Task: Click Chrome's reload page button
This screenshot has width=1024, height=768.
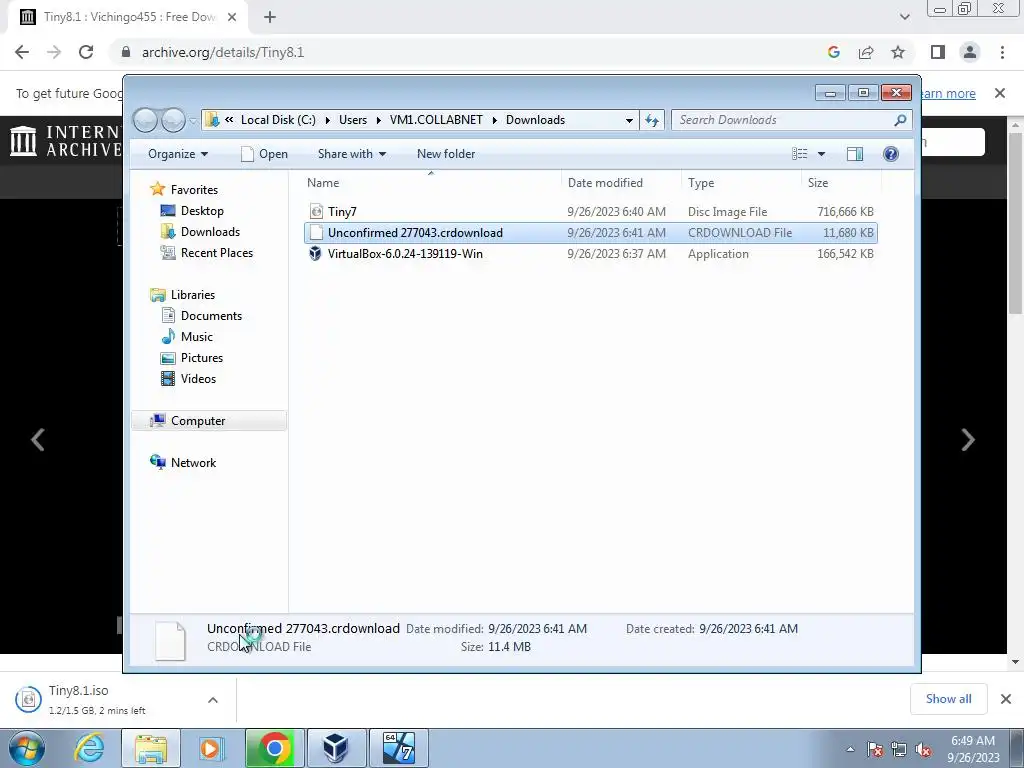Action: point(86,52)
